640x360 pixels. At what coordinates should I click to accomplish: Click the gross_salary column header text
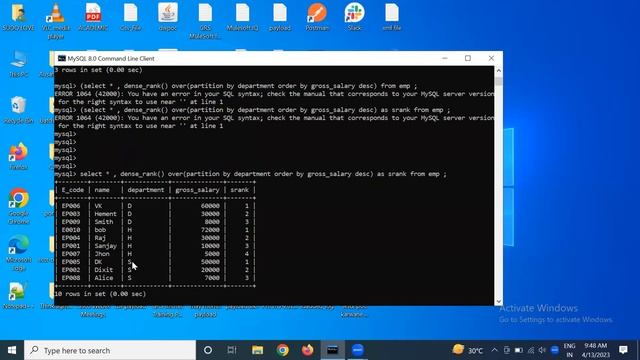click(197, 190)
